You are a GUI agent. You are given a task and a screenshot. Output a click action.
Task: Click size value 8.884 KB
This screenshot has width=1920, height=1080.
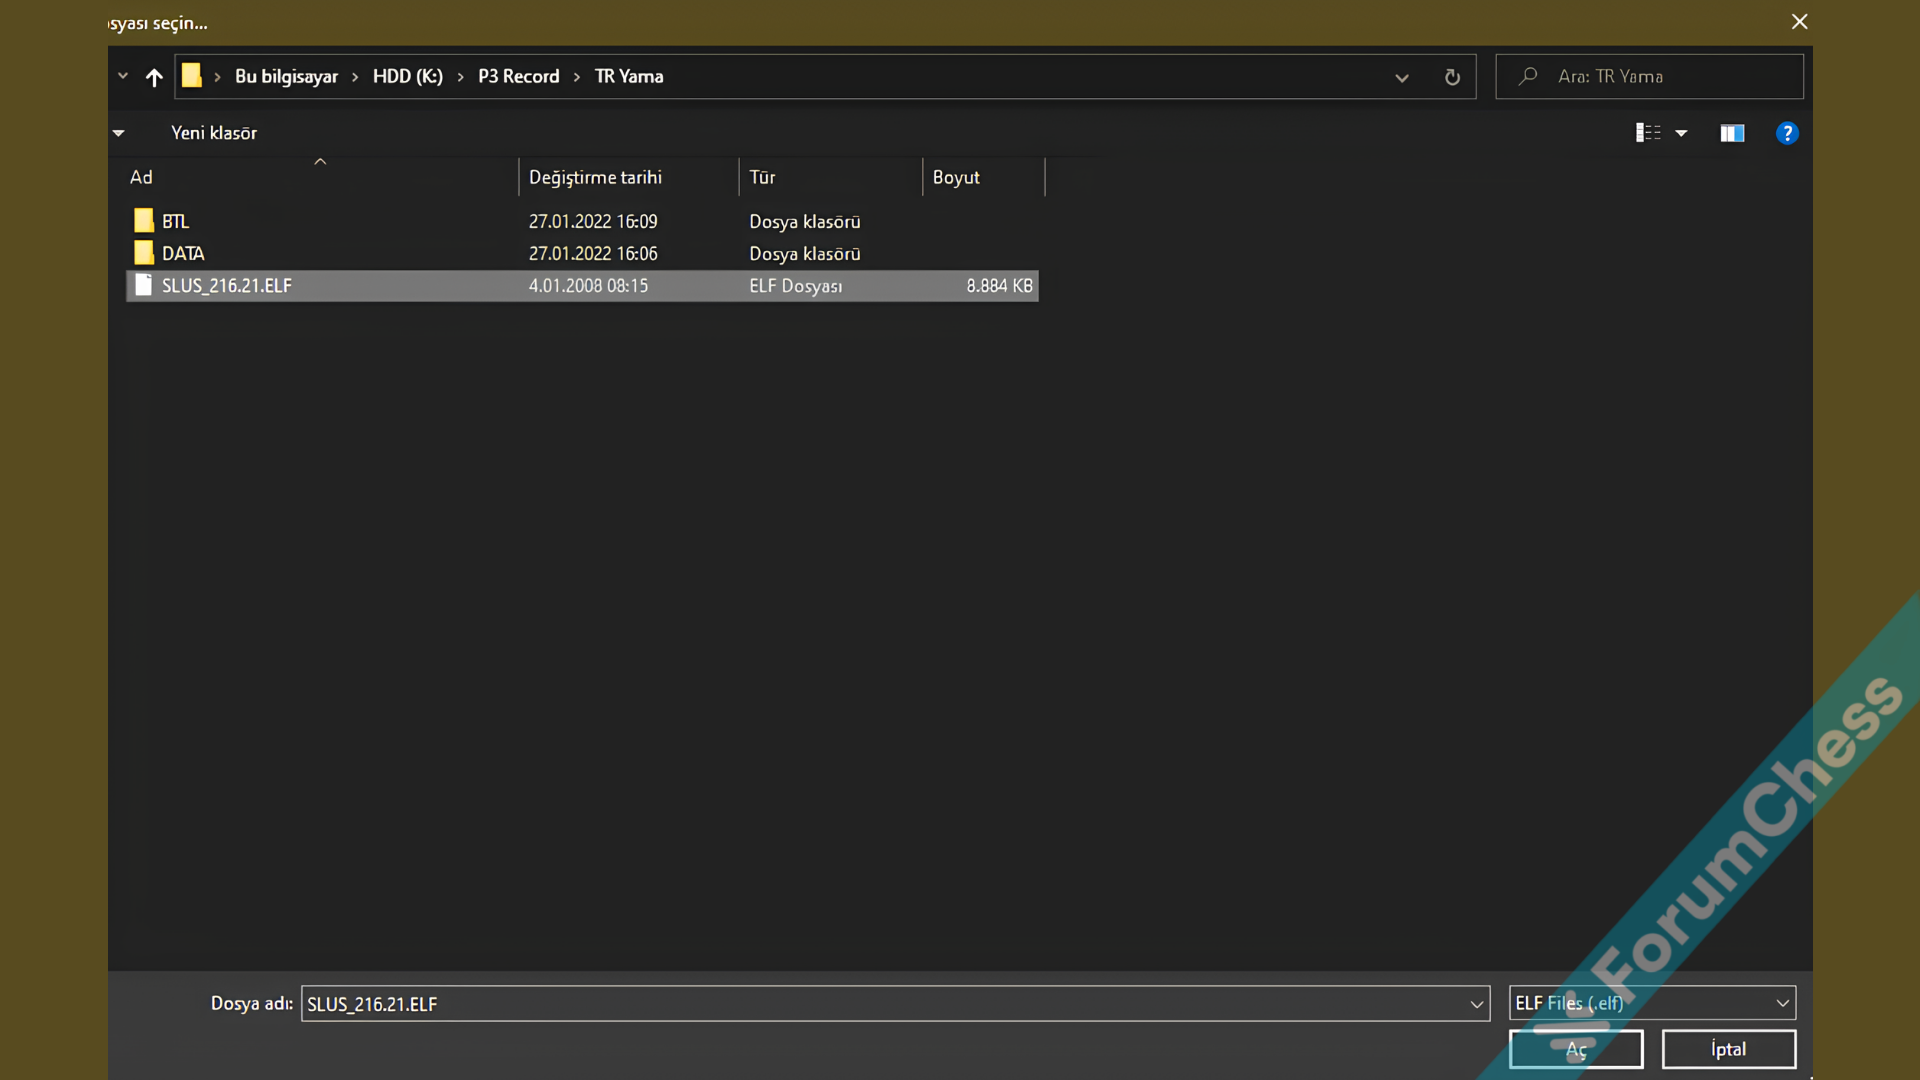click(x=999, y=286)
